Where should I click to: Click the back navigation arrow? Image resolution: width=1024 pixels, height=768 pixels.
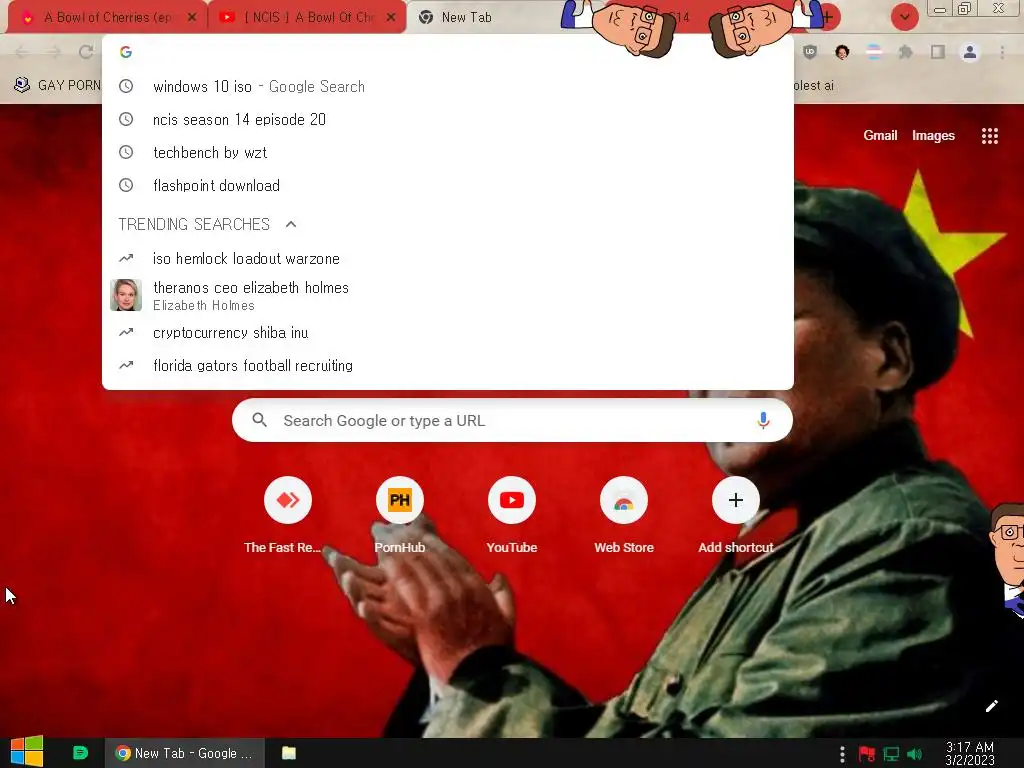click(22, 52)
